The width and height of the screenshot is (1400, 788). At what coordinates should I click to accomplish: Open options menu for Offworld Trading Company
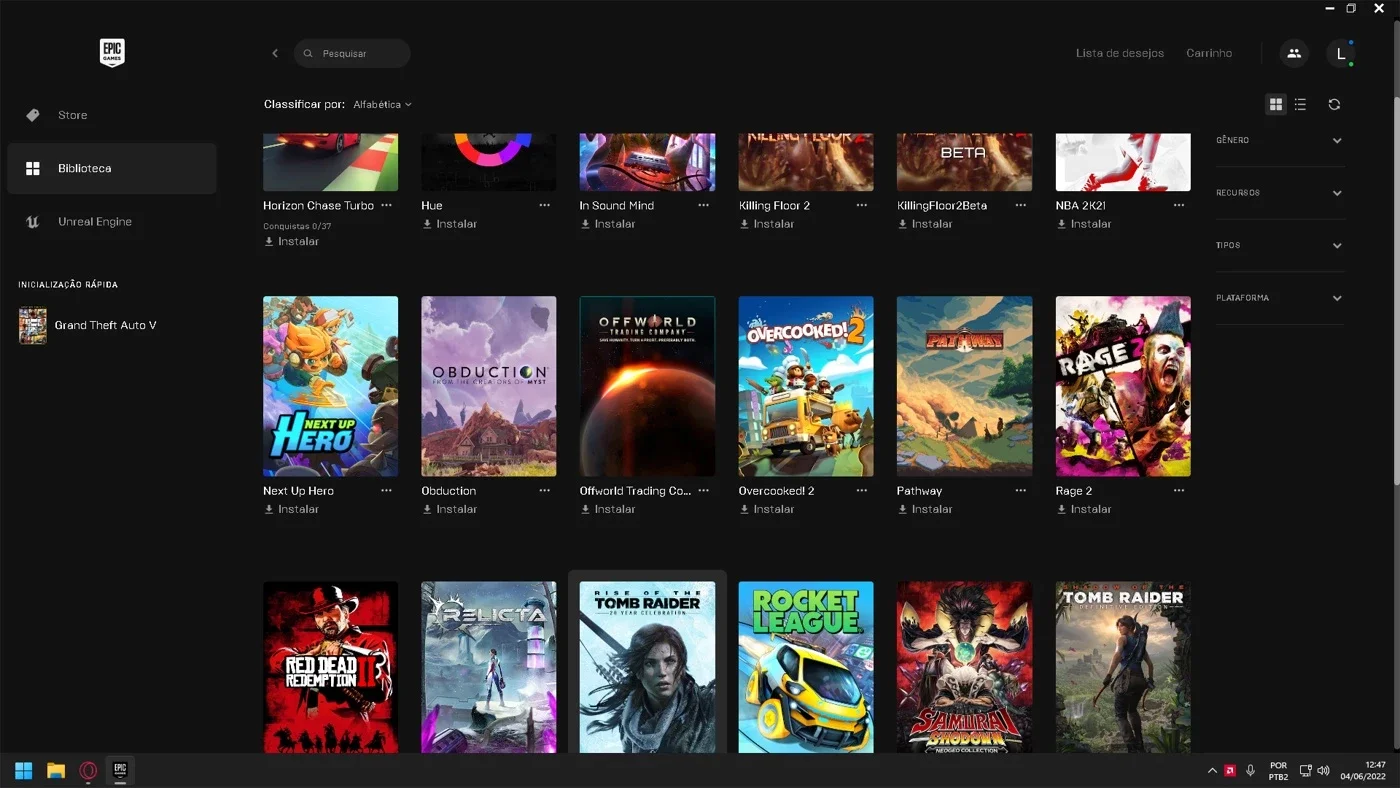tap(704, 491)
